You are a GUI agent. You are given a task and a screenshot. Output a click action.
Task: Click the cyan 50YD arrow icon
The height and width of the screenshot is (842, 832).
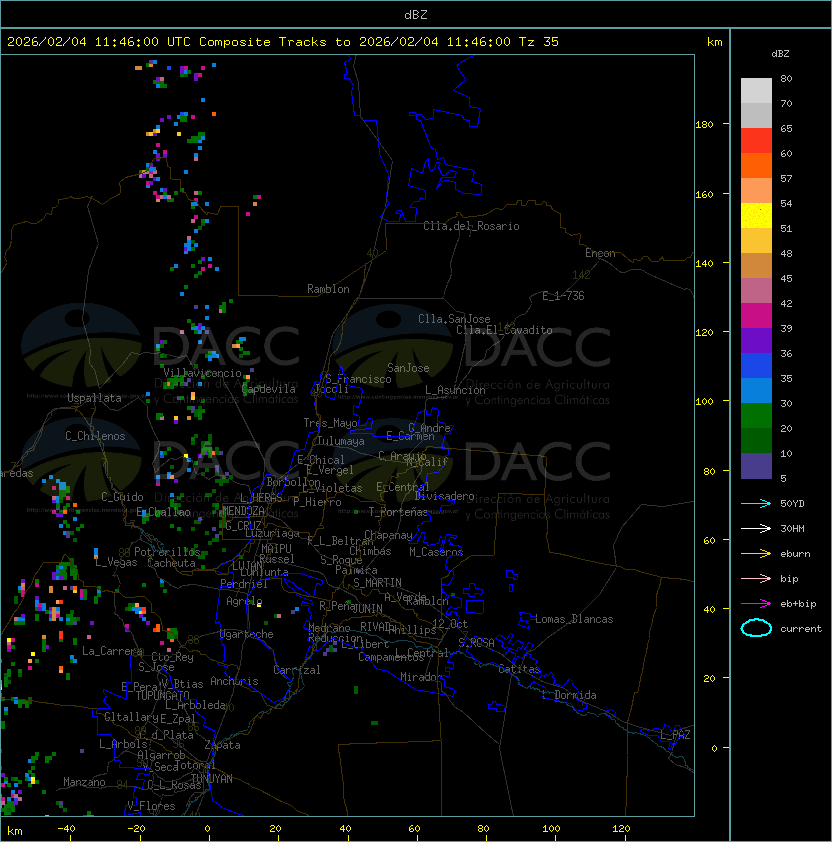756,503
